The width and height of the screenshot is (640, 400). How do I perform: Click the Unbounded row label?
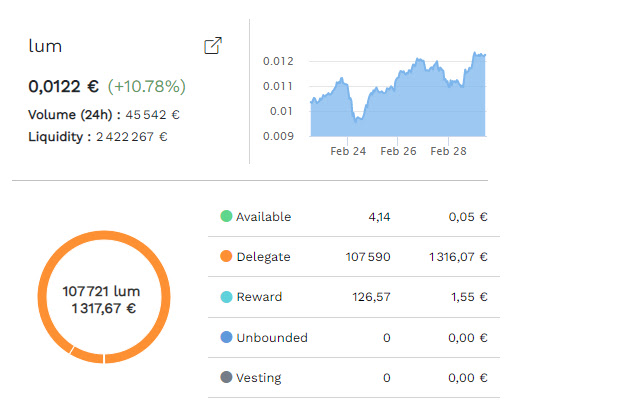click(272, 338)
